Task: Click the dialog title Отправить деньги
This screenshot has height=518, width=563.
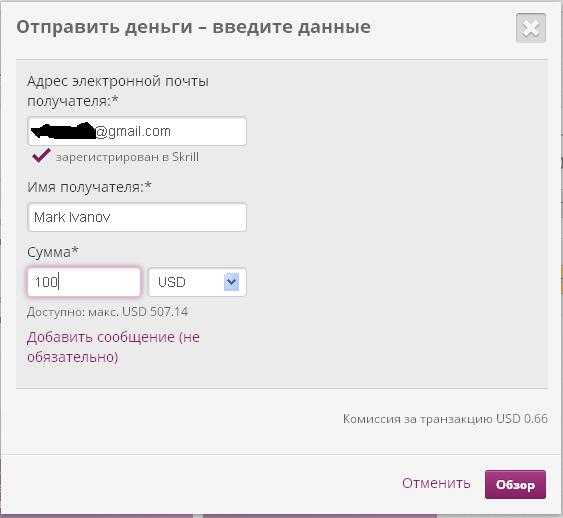Action: tap(104, 27)
